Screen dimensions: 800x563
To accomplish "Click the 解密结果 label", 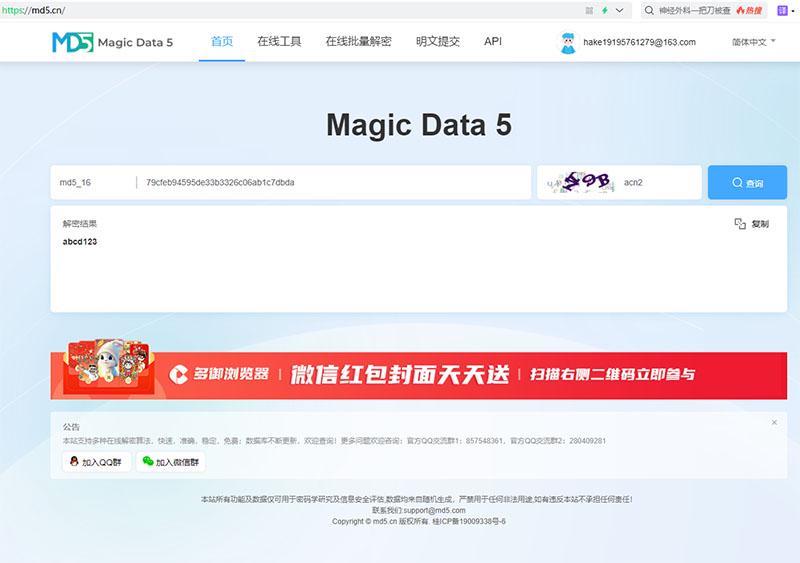I will click(80, 224).
